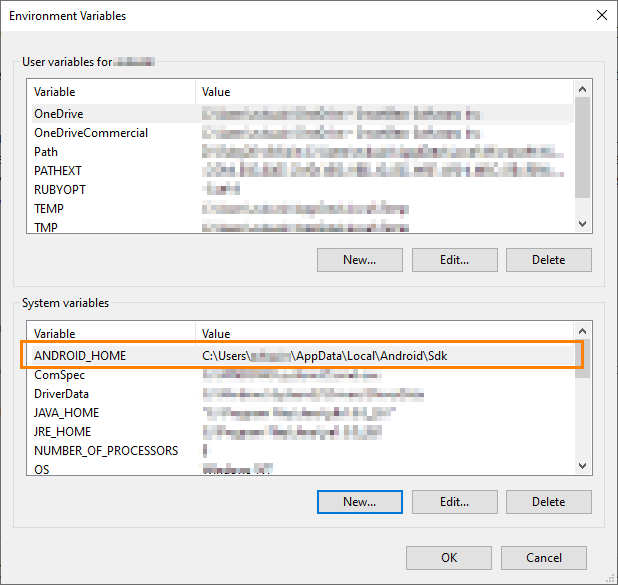Close the Environment Variables dialog
This screenshot has height=585, width=618.
[x=601, y=15]
